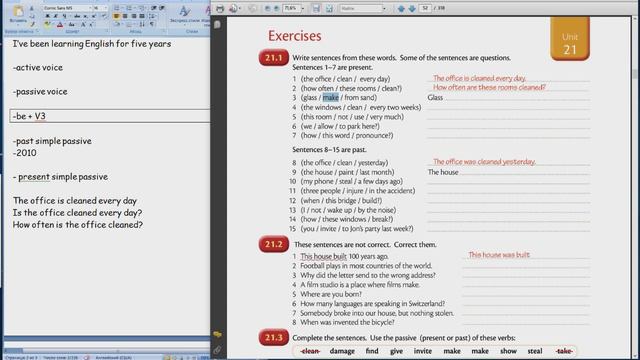640x360 pixels.
Task: Toggle align left paragraph button
Action: (x=116, y=16)
